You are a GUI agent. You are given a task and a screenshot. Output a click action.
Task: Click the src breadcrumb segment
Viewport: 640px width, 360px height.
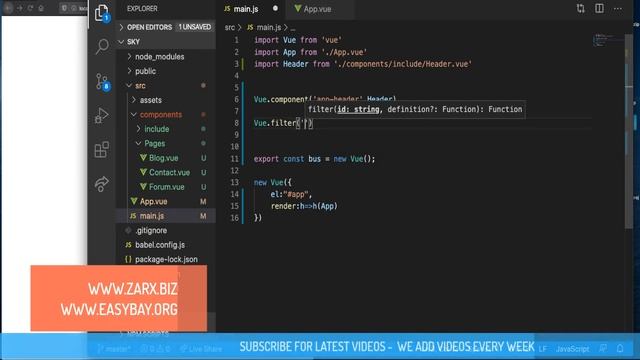tap(230, 27)
